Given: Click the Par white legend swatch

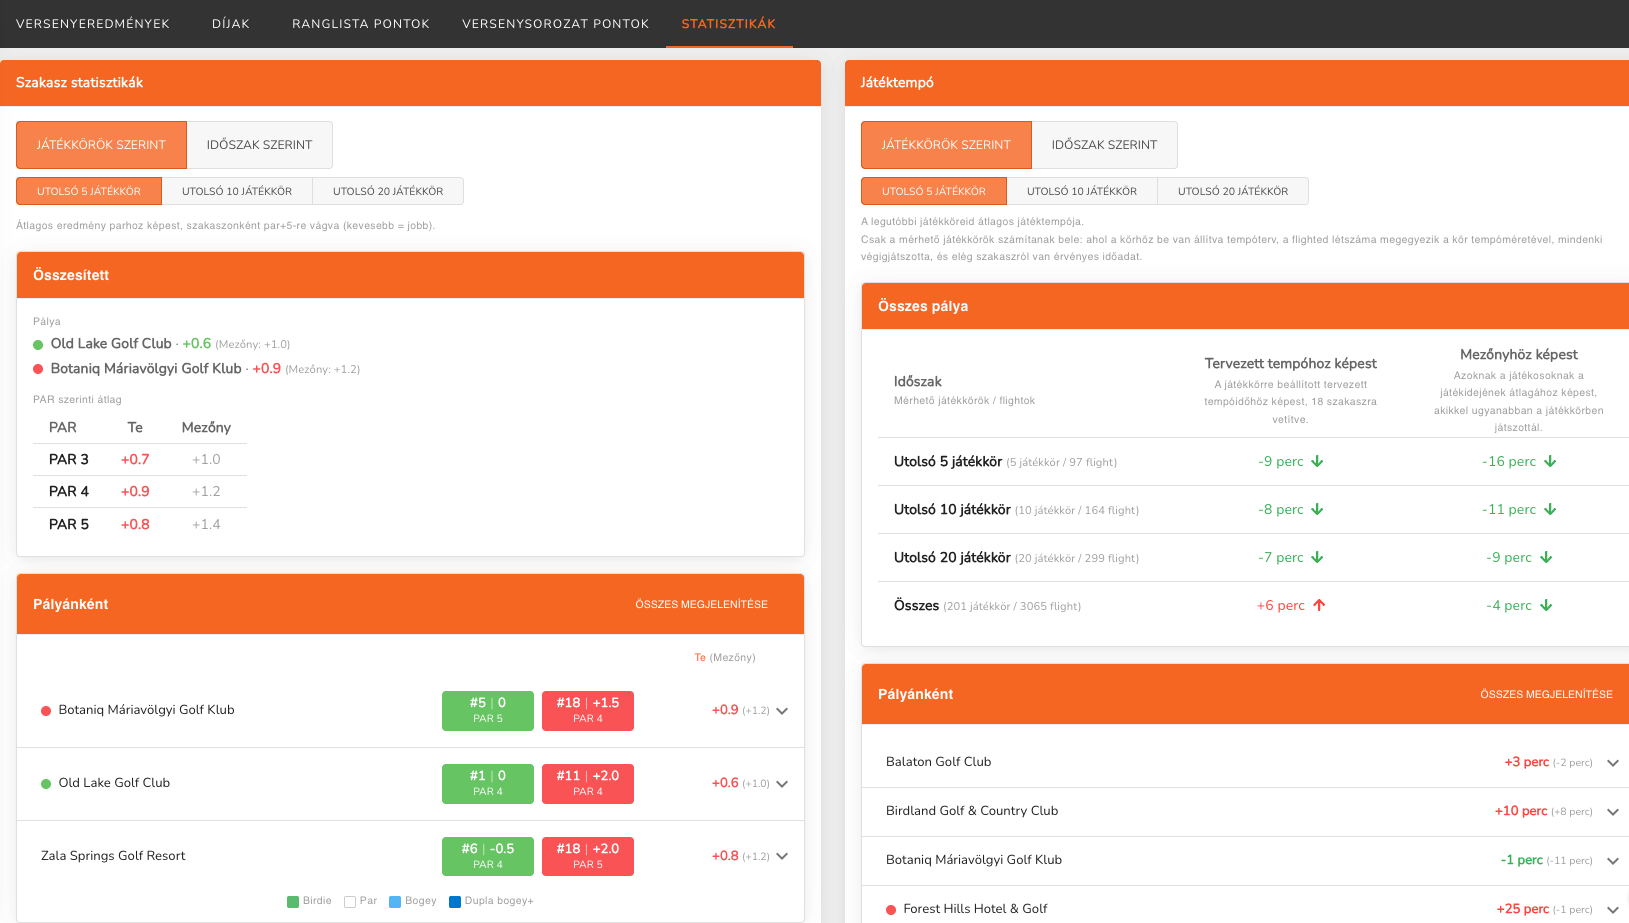Looking at the screenshot, I should tap(350, 902).
